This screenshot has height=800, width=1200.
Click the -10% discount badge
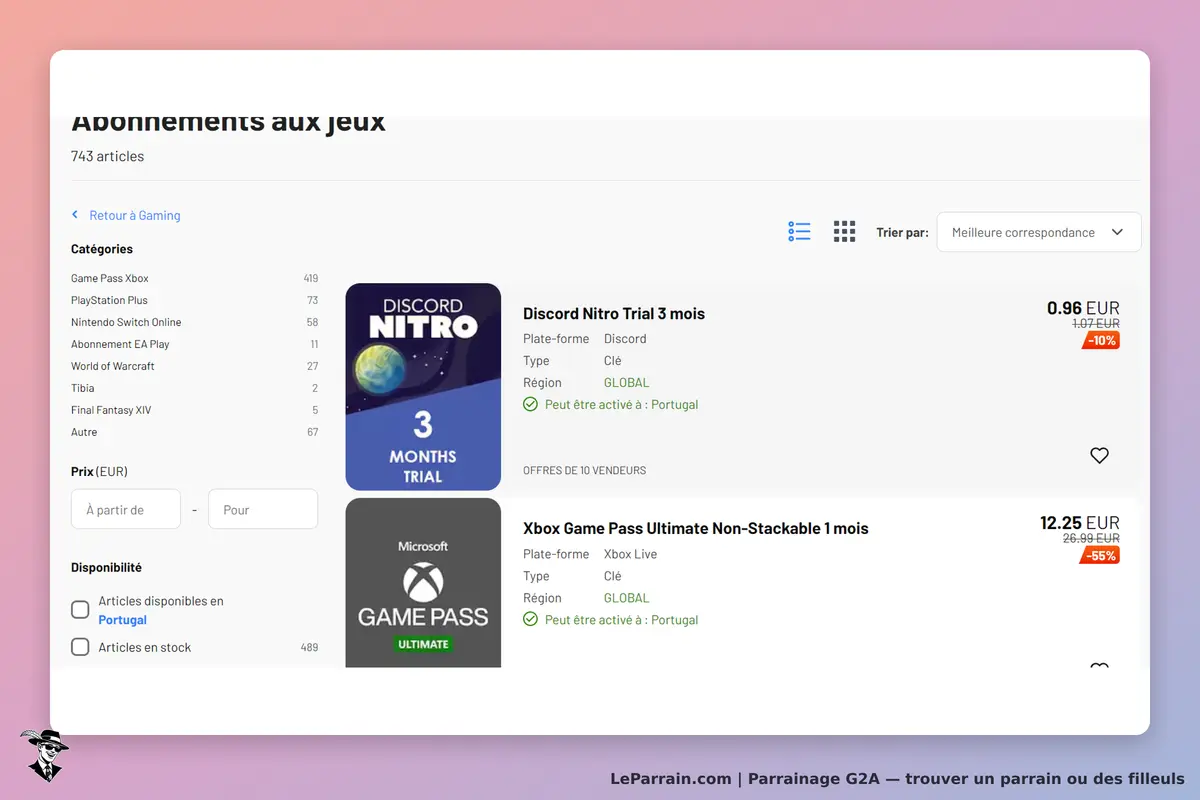pos(1100,341)
